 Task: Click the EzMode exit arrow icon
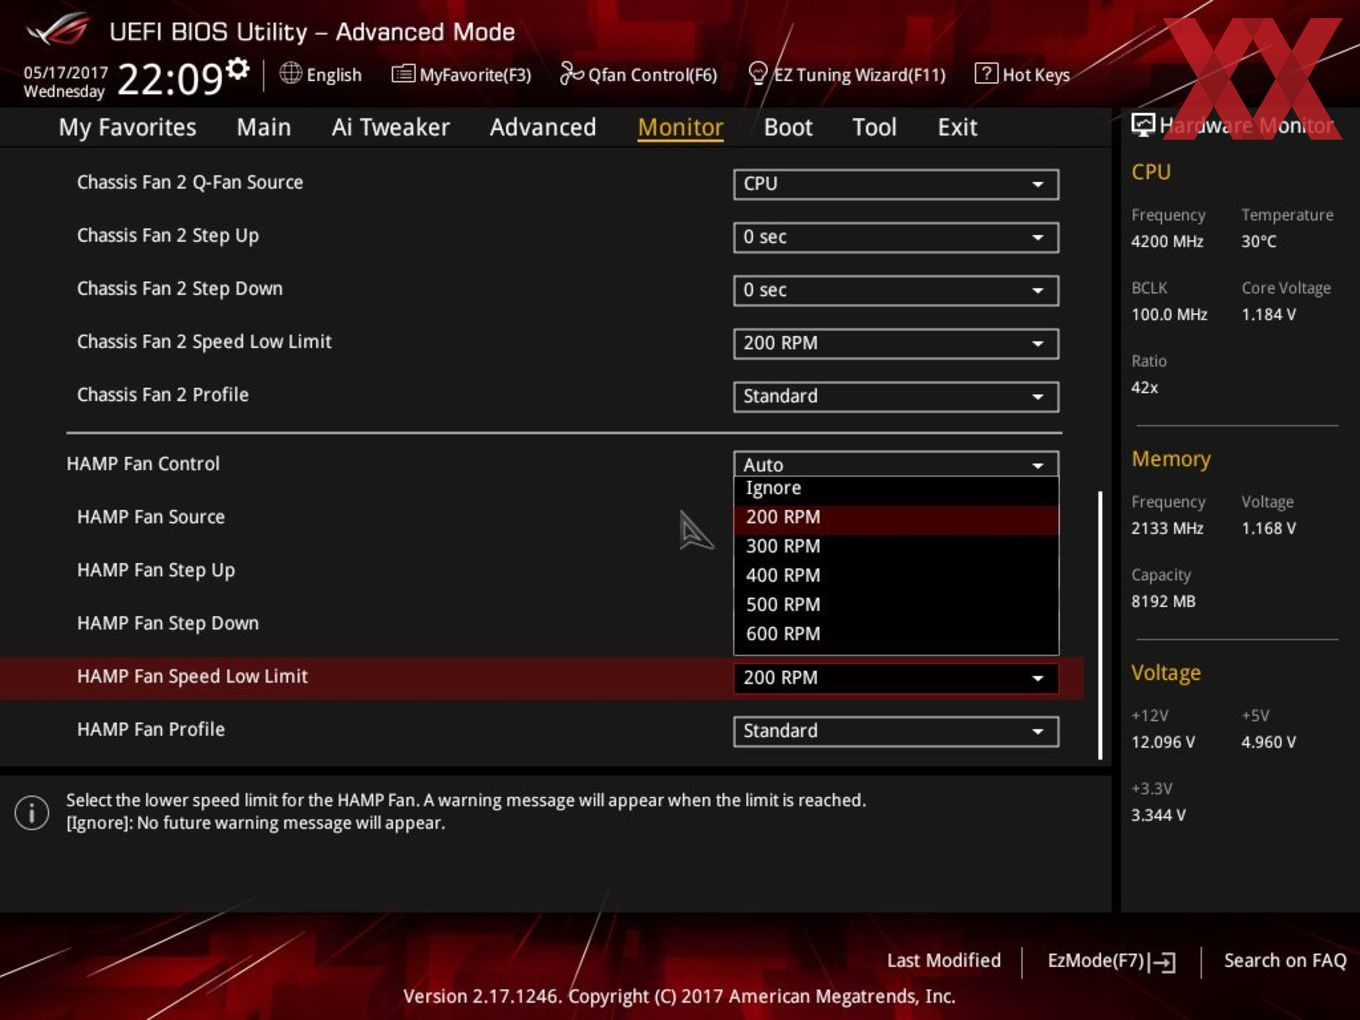[1162, 962]
